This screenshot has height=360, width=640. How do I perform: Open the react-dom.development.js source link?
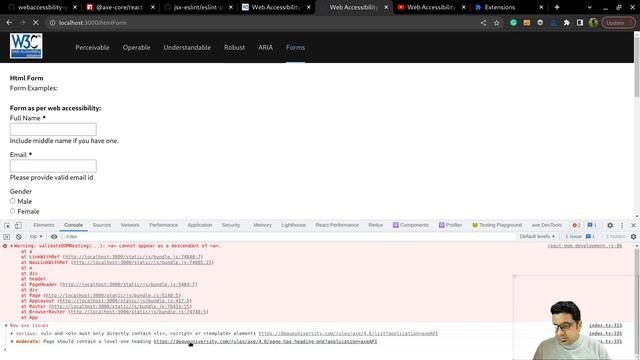pyautogui.click(x=584, y=246)
